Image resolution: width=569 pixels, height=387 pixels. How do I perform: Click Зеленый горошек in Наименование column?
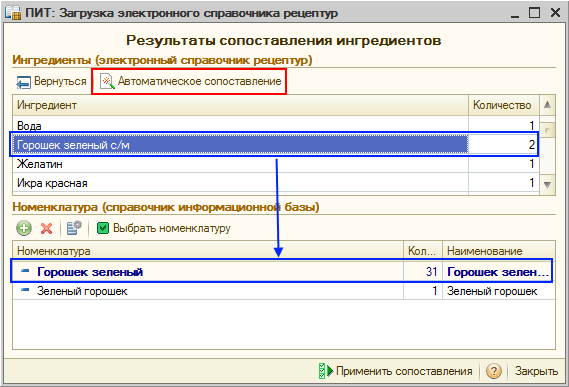coord(499,291)
